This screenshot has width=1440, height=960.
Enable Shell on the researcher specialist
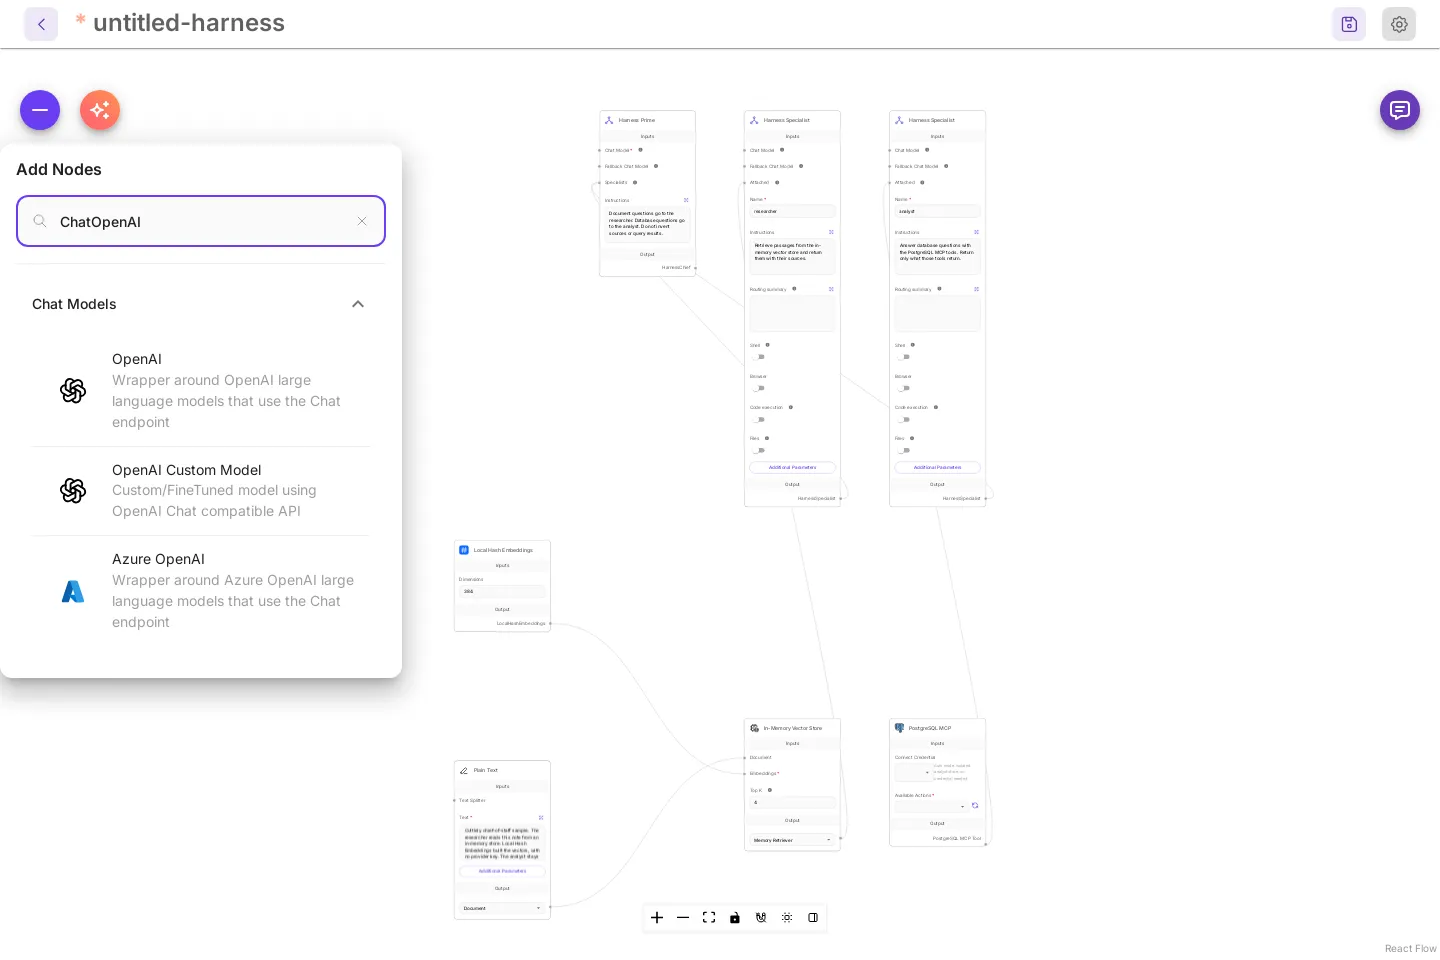[x=759, y=357]
